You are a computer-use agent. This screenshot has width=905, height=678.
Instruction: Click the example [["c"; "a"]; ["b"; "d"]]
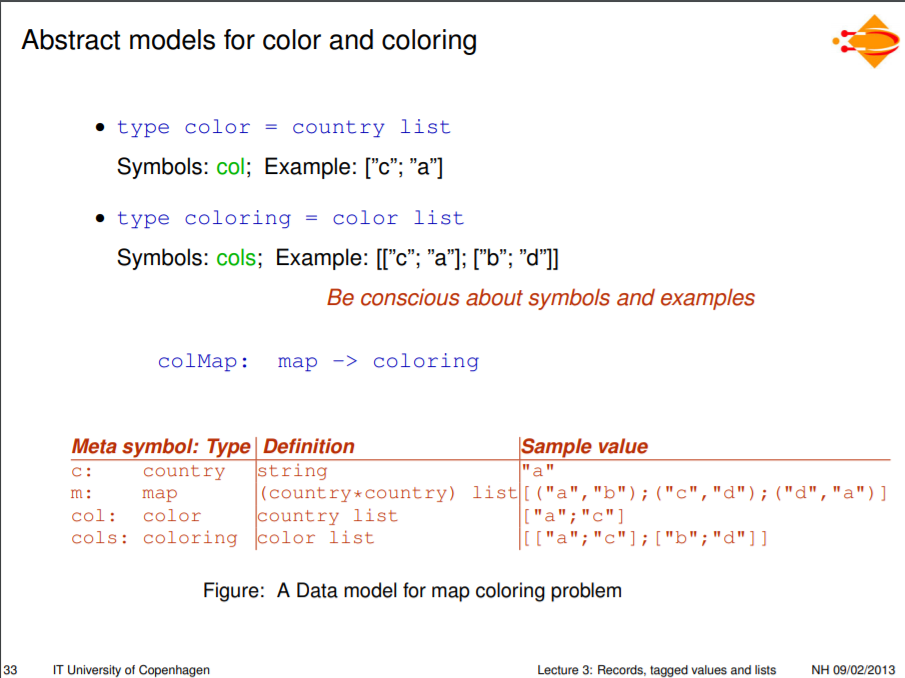[x=467, y=258]
